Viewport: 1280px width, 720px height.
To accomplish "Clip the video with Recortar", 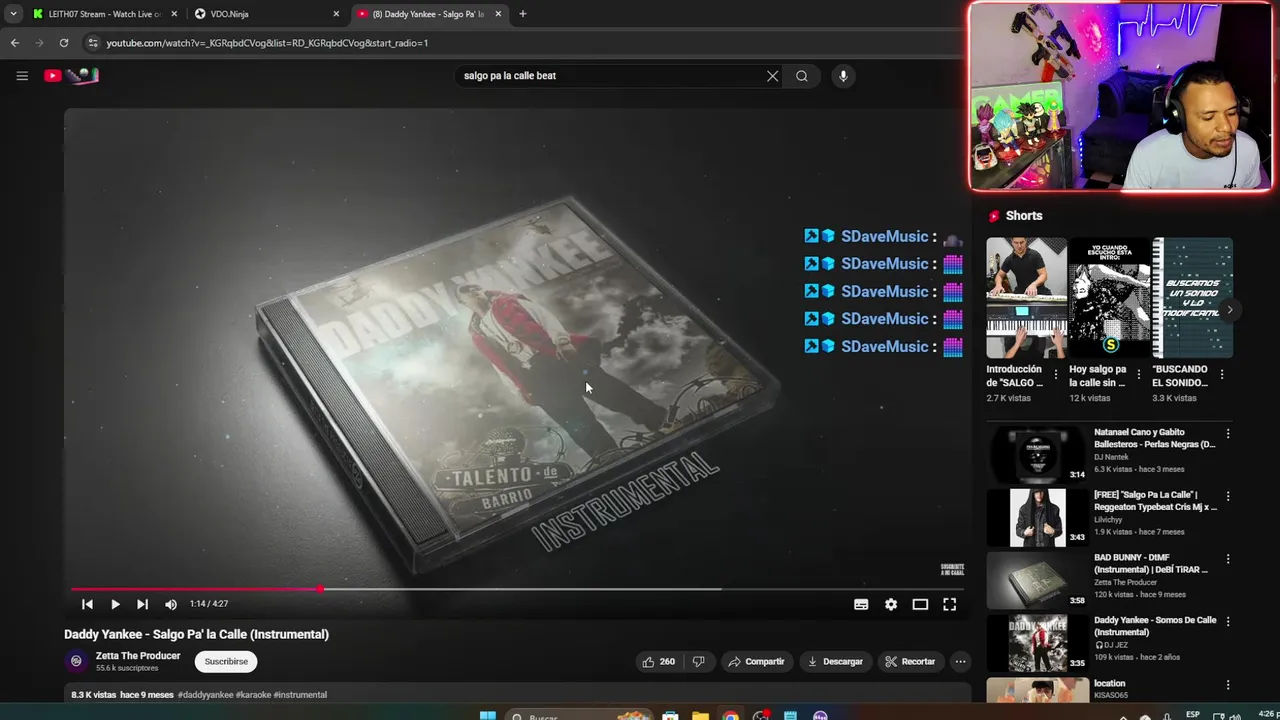I will 910,661.
